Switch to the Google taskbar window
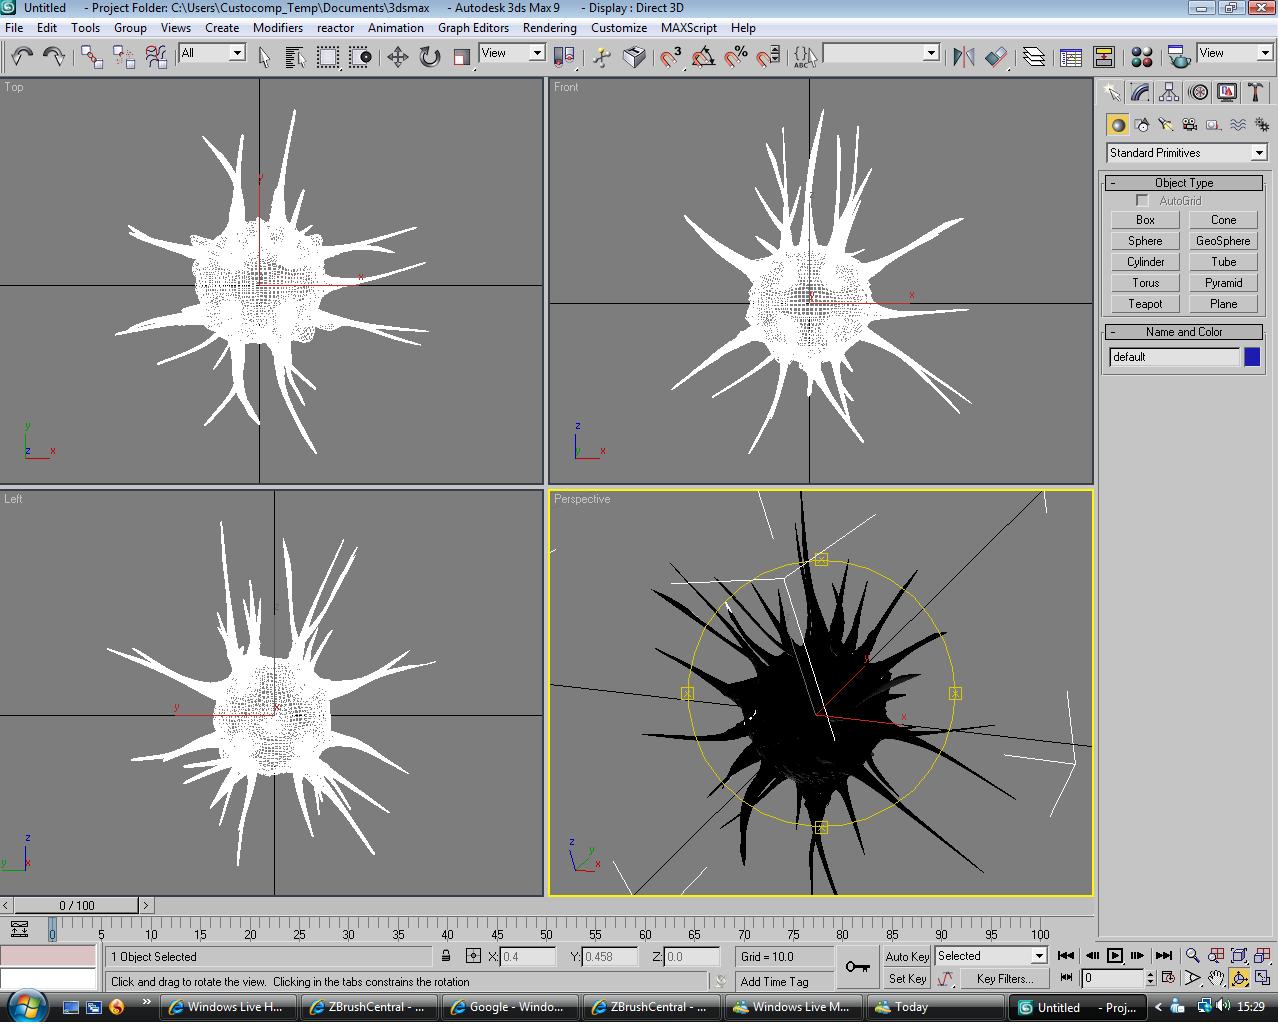The width and height of the screenshot is (1280, 1024). click(508, 1007)
